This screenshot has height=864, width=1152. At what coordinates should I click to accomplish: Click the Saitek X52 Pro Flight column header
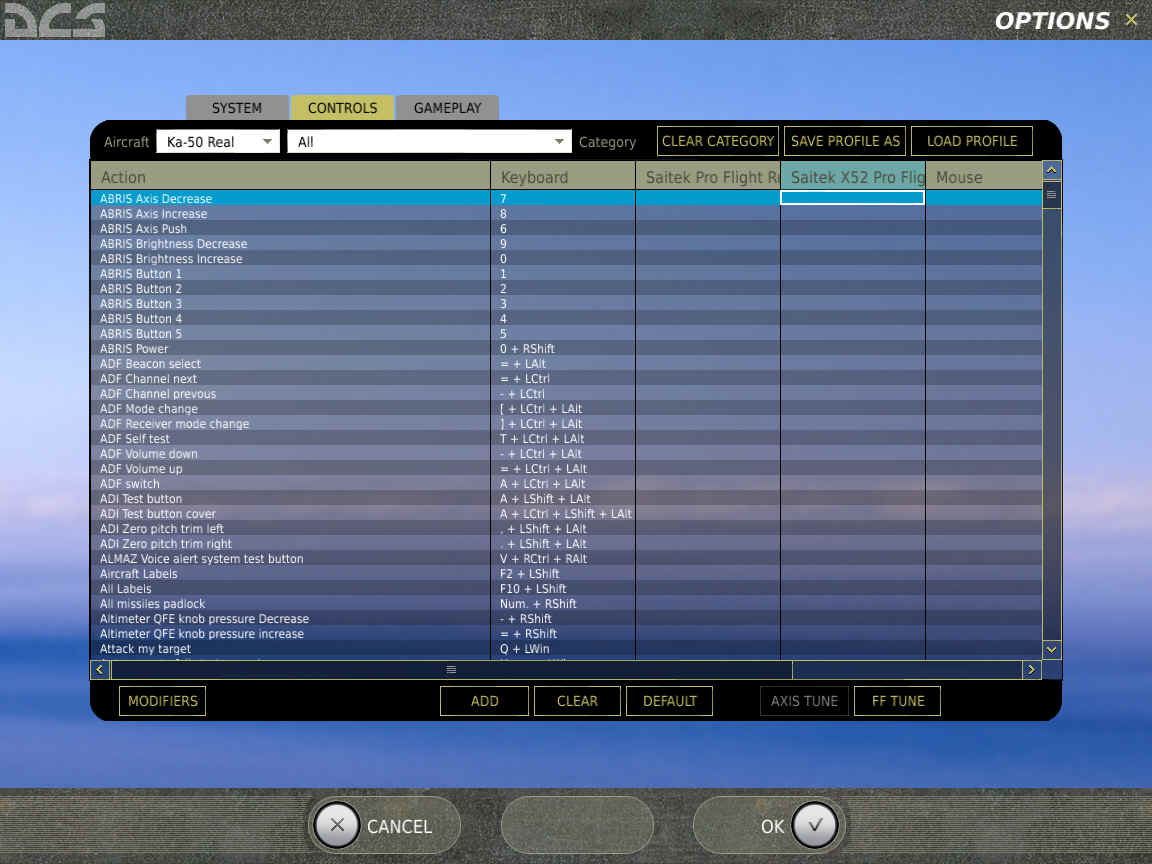pos(852,177)
